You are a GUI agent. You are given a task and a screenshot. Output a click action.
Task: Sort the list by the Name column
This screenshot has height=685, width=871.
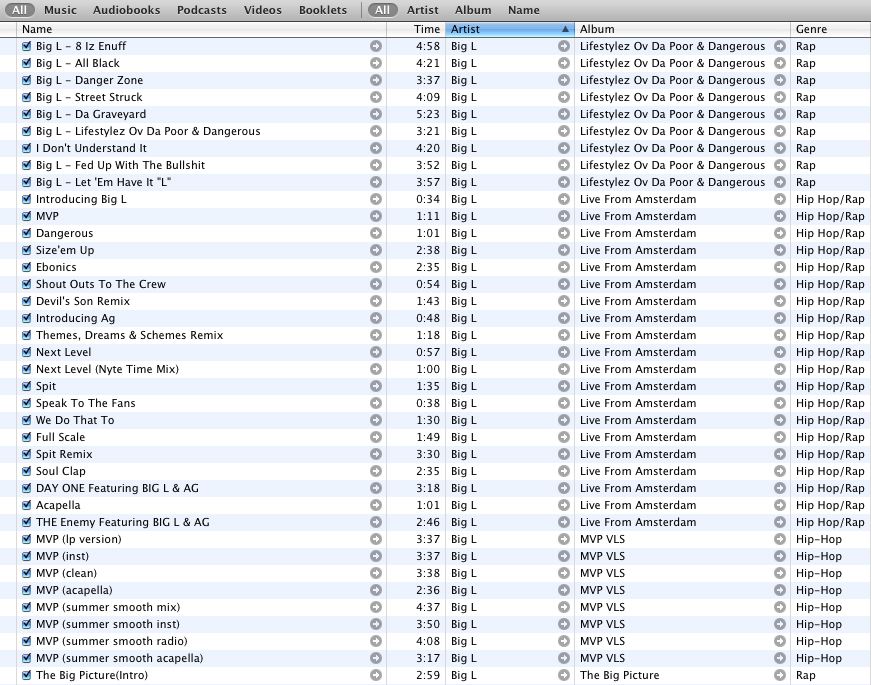[201, 29]
